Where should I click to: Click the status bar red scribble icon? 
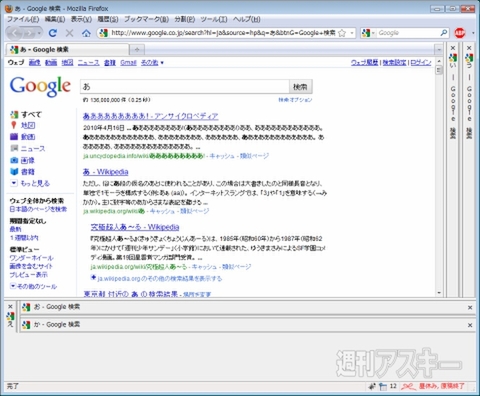(409, 386)
